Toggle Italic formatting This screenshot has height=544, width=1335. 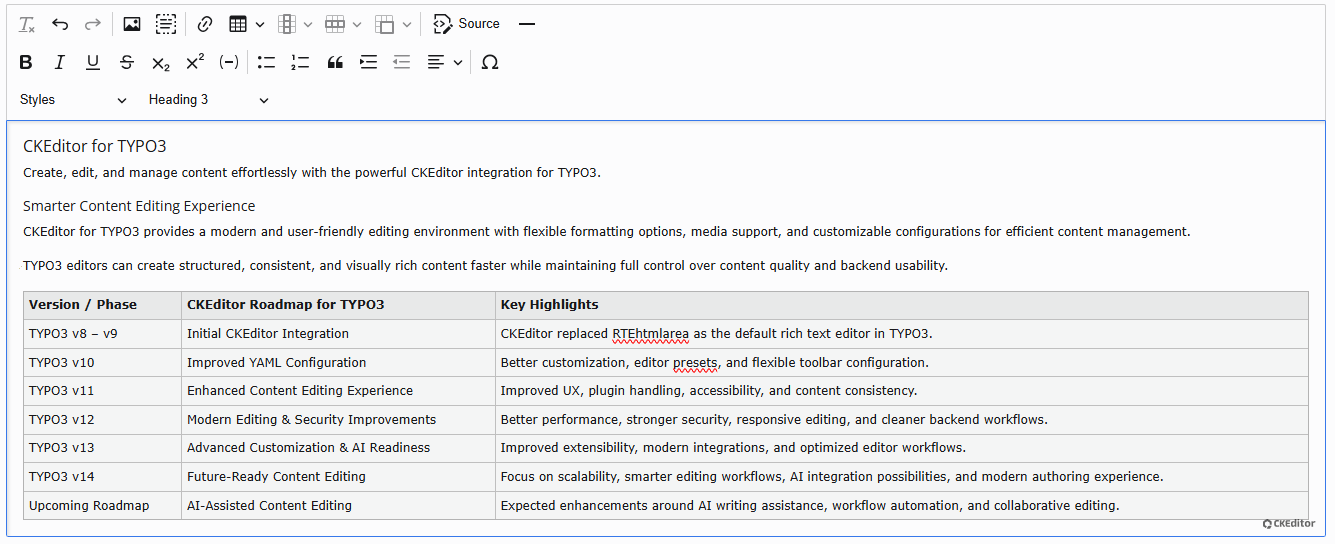tap(59, 62)
